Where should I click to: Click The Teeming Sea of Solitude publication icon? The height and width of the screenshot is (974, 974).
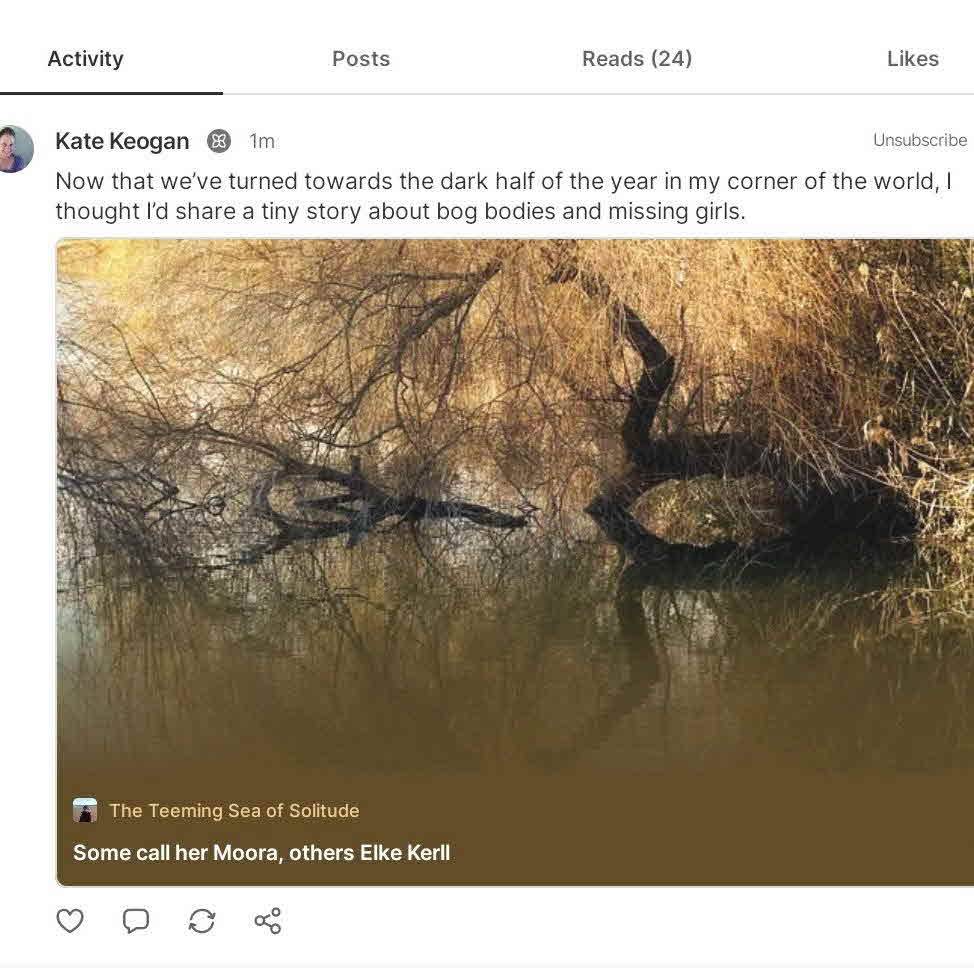85,810
